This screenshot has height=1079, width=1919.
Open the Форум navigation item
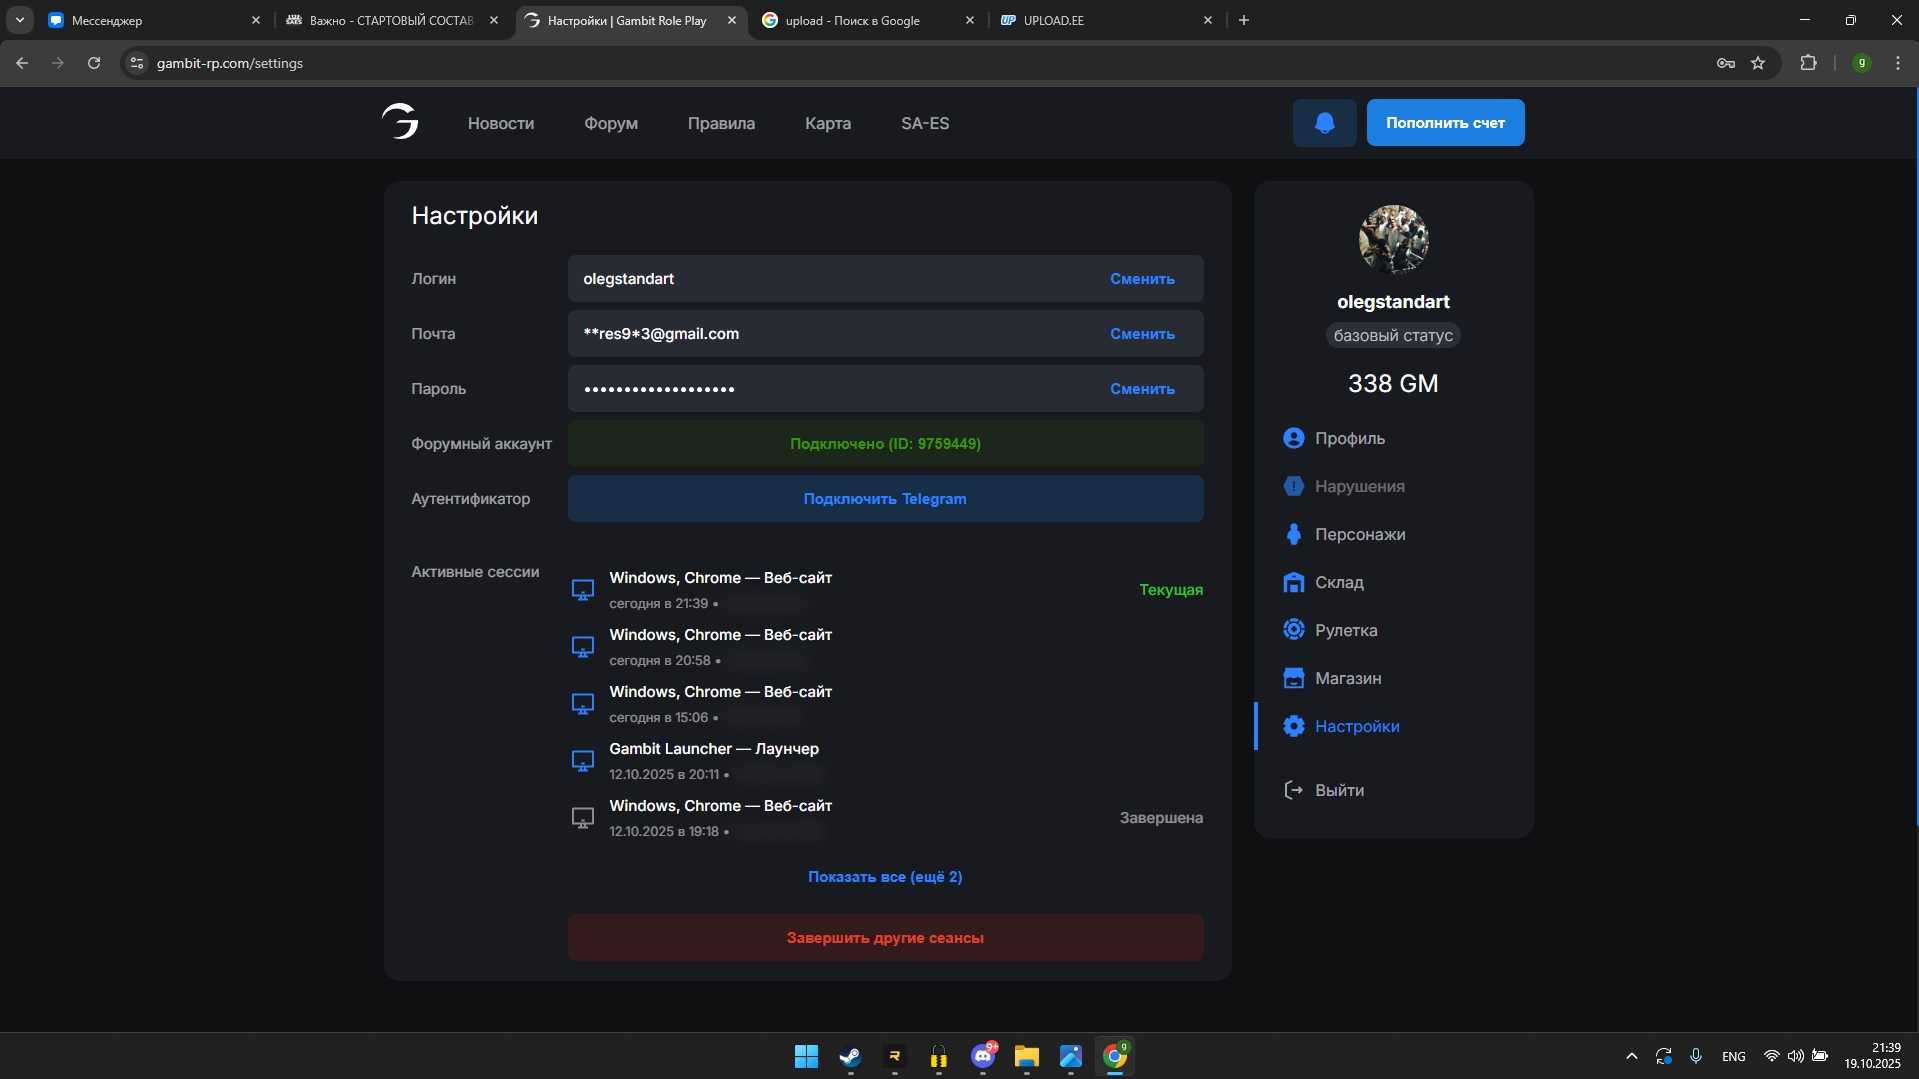tap(610, 123)
